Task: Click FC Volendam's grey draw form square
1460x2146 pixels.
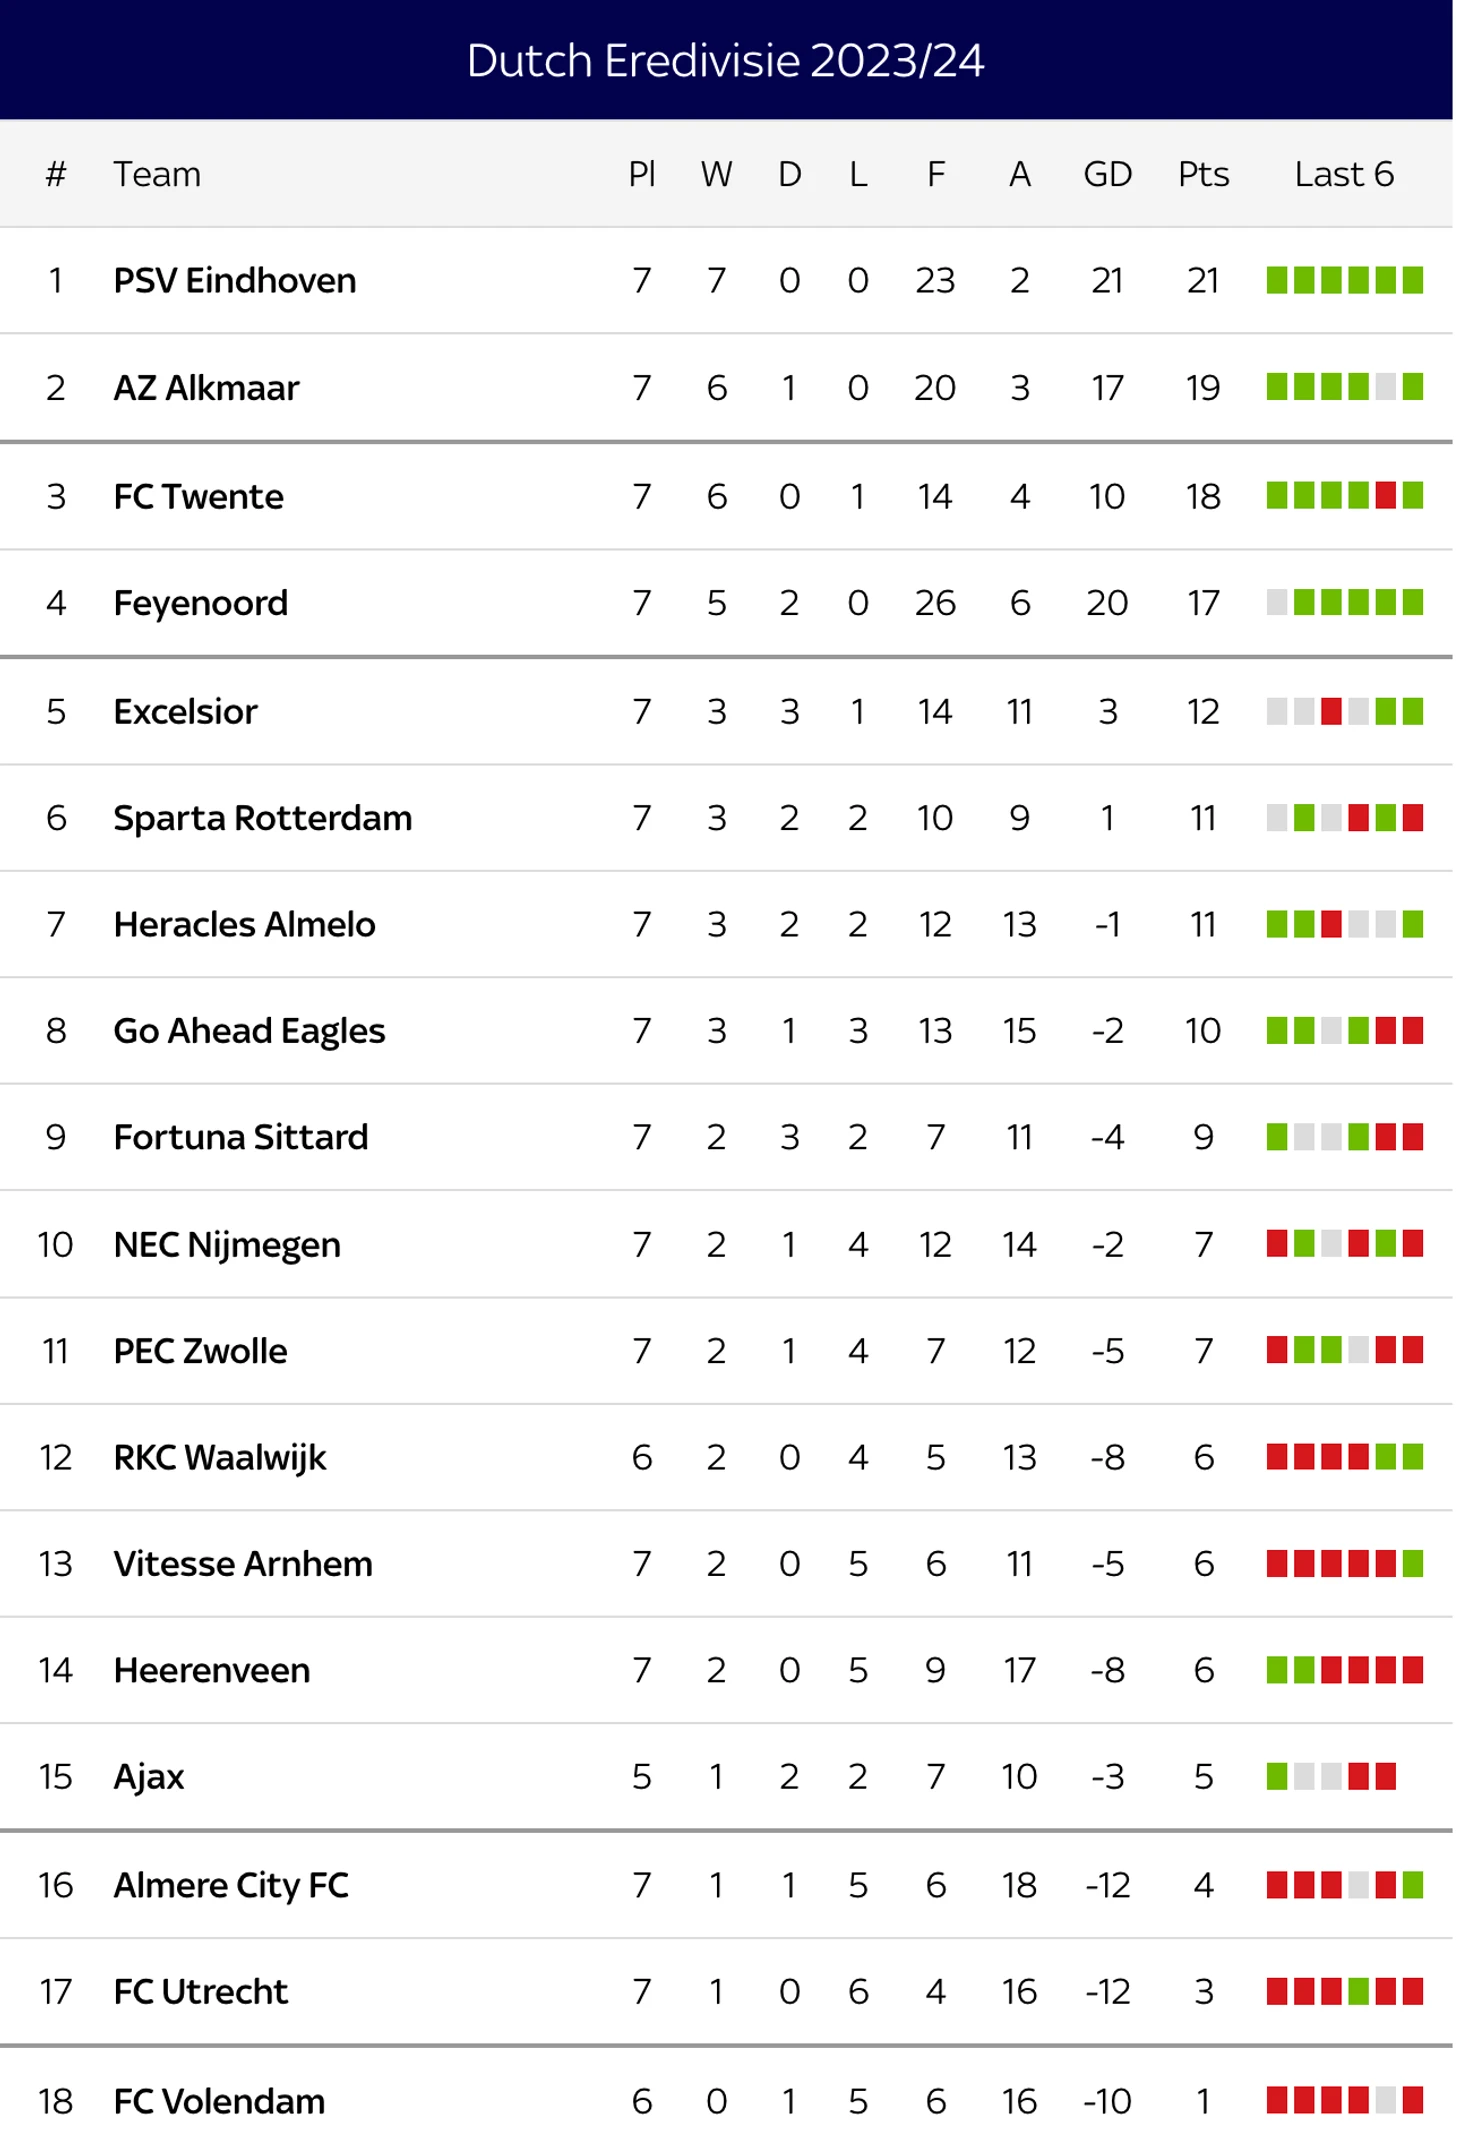Action: (1385, 2100)
